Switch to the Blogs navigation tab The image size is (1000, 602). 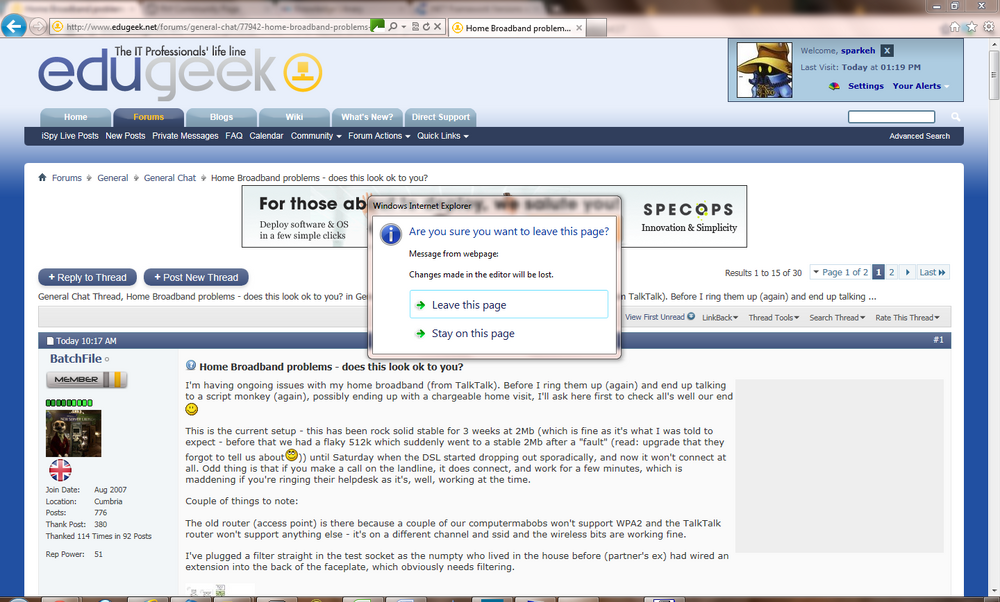tap(221, 117)
